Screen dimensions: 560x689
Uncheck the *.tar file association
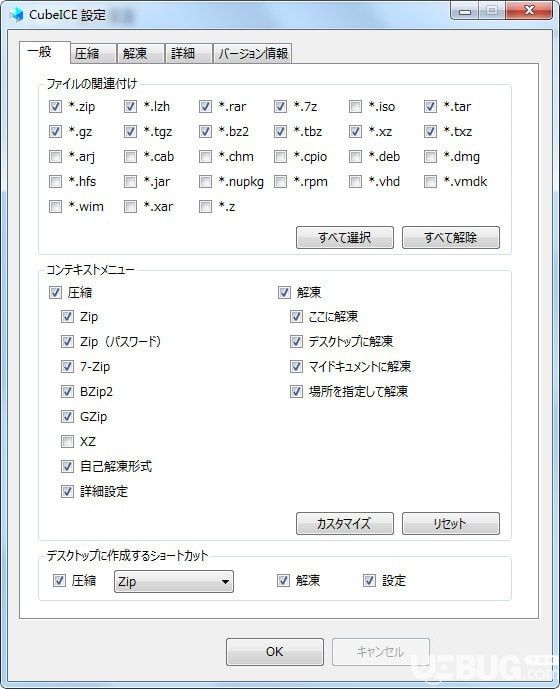[x=430, y=106]
